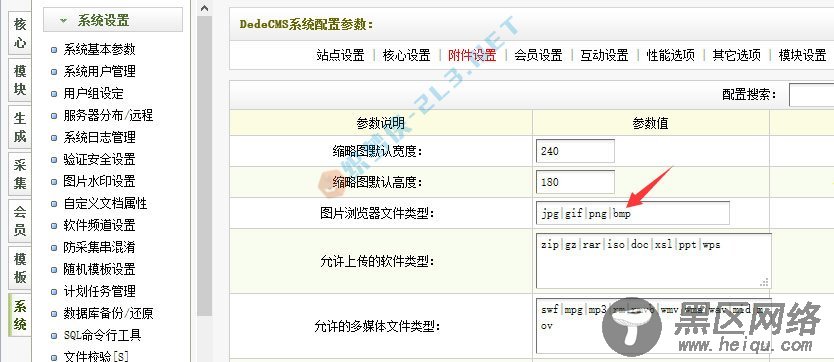Image resolution: width=834 pixels, height=362 pixels.
Task: Click the 参数值 column header
Action: pyautogui.click(x=650, y=123)
